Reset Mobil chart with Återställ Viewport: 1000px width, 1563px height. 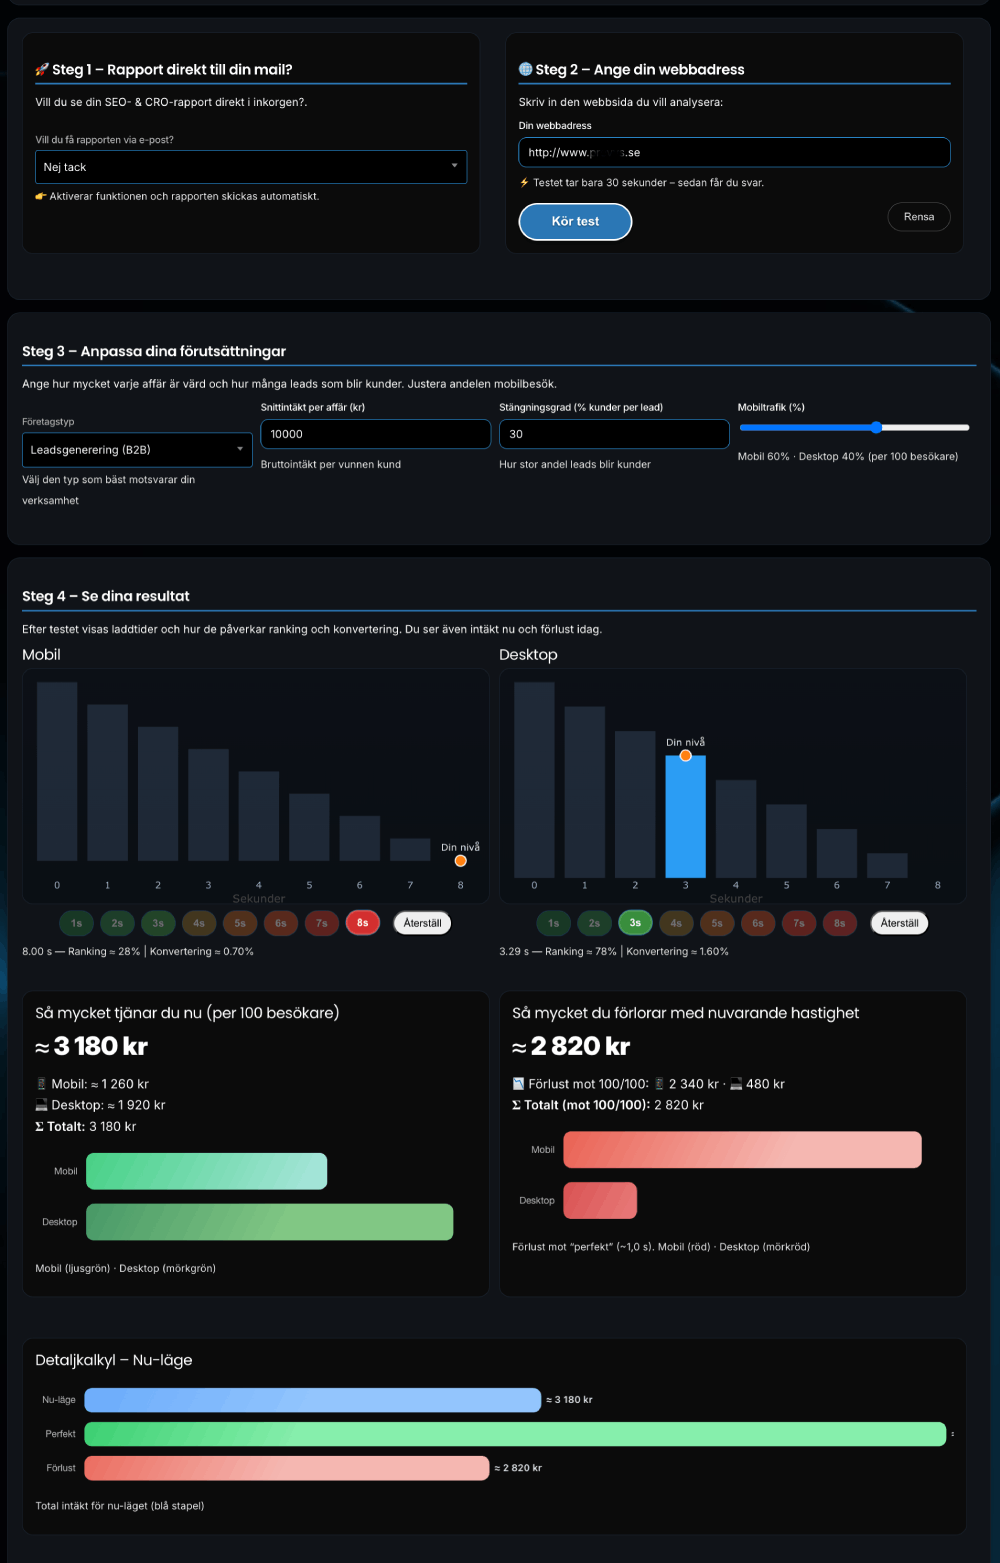422,923
